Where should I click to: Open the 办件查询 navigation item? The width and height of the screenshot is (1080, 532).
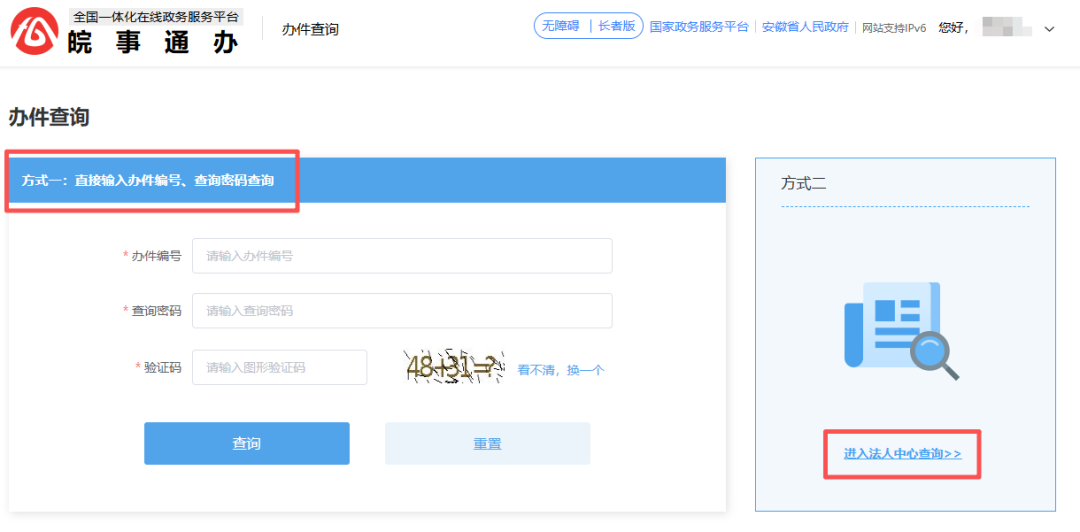point(310,29)
